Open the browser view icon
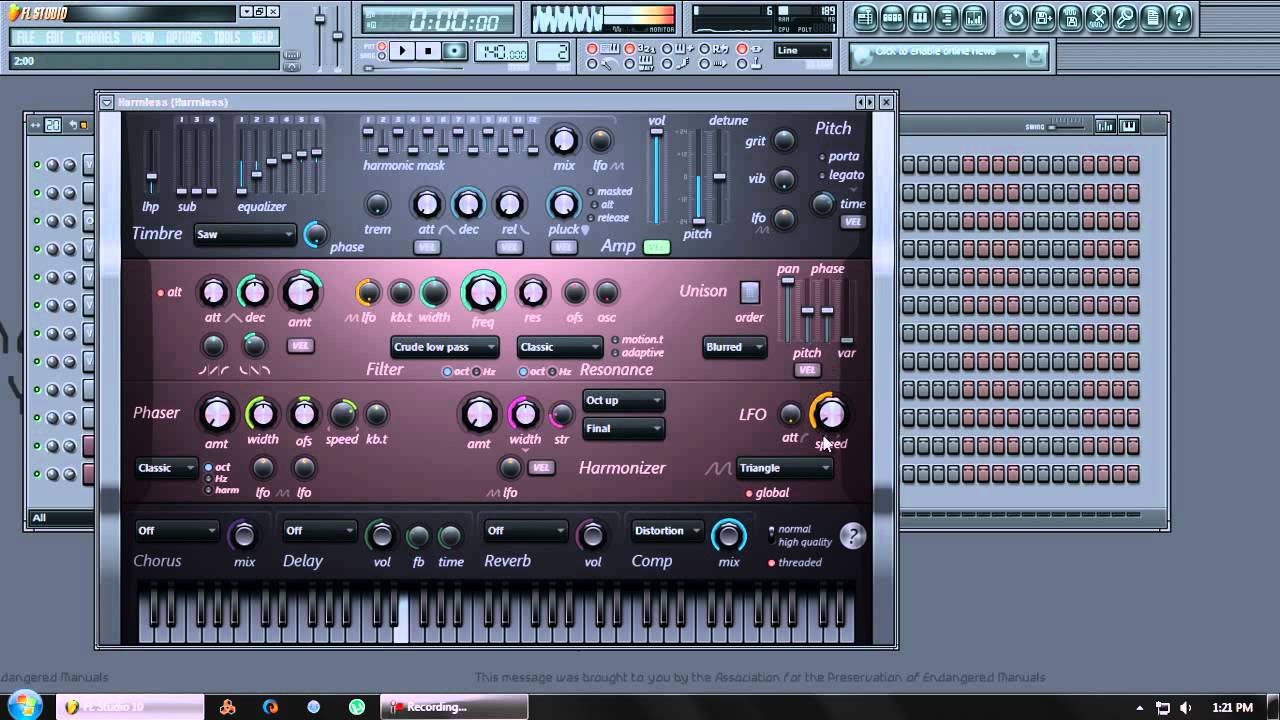 click(x=946, y=17)
